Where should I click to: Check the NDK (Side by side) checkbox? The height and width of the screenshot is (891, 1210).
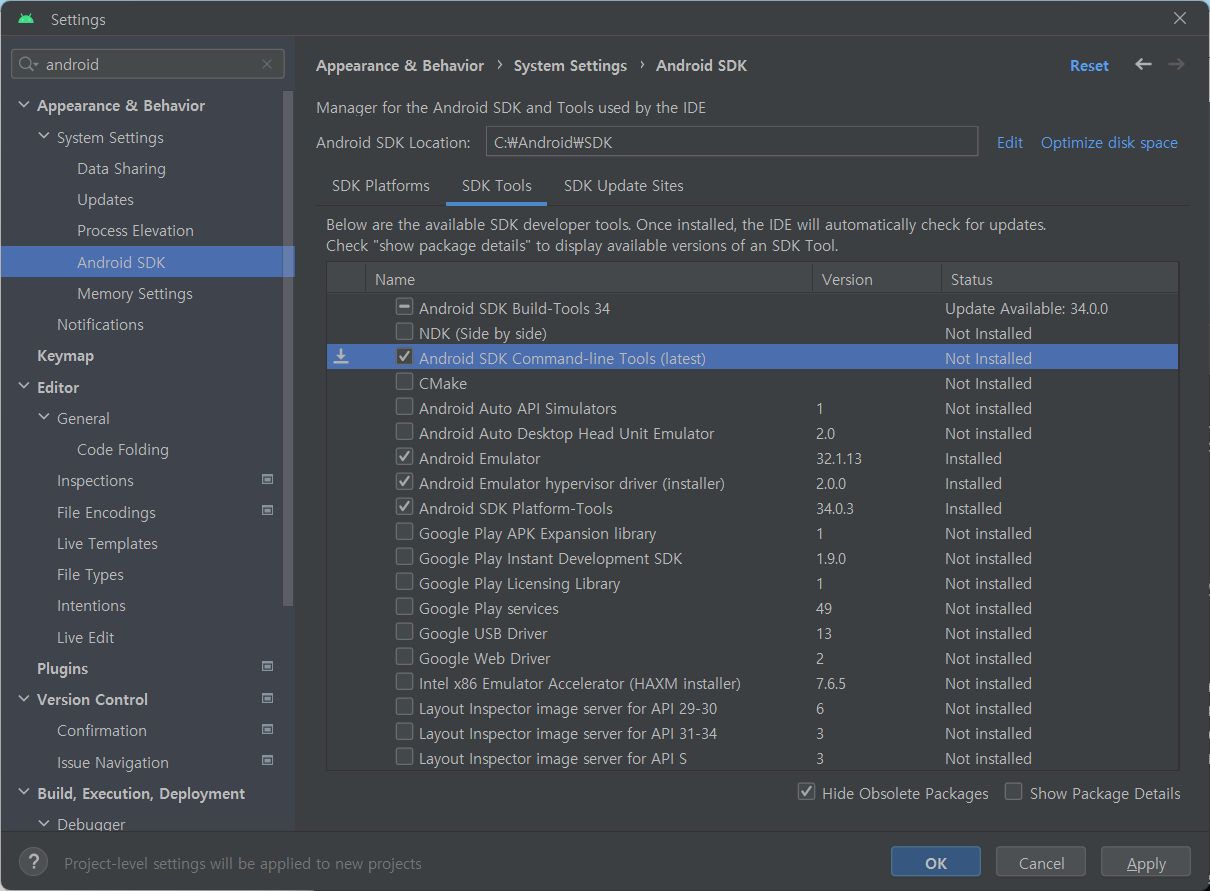[x=404, y=332]
